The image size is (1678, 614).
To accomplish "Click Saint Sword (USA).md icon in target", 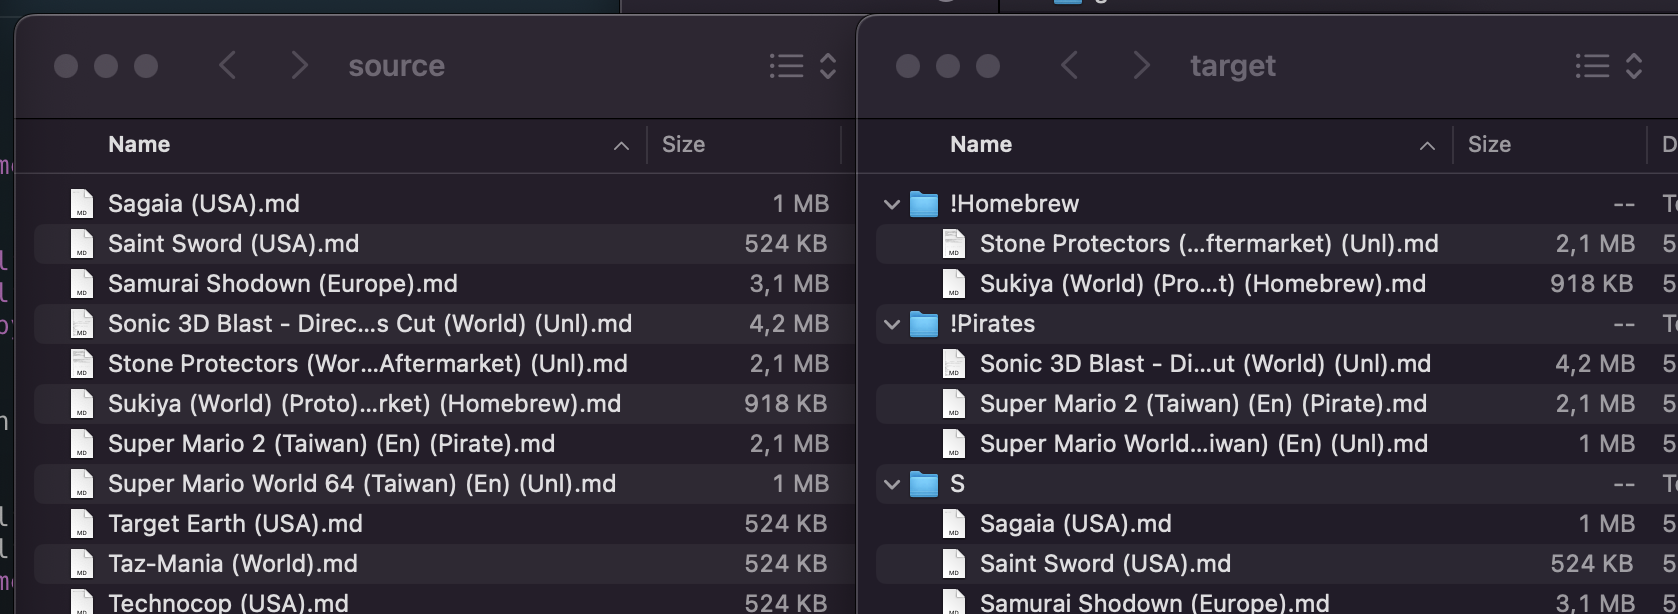I will click(954, 564).
